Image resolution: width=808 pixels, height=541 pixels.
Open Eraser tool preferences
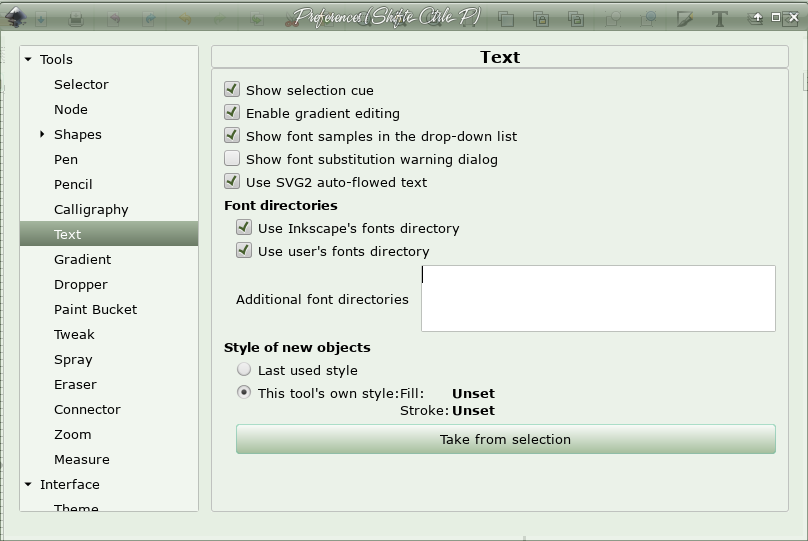point(75,384)
